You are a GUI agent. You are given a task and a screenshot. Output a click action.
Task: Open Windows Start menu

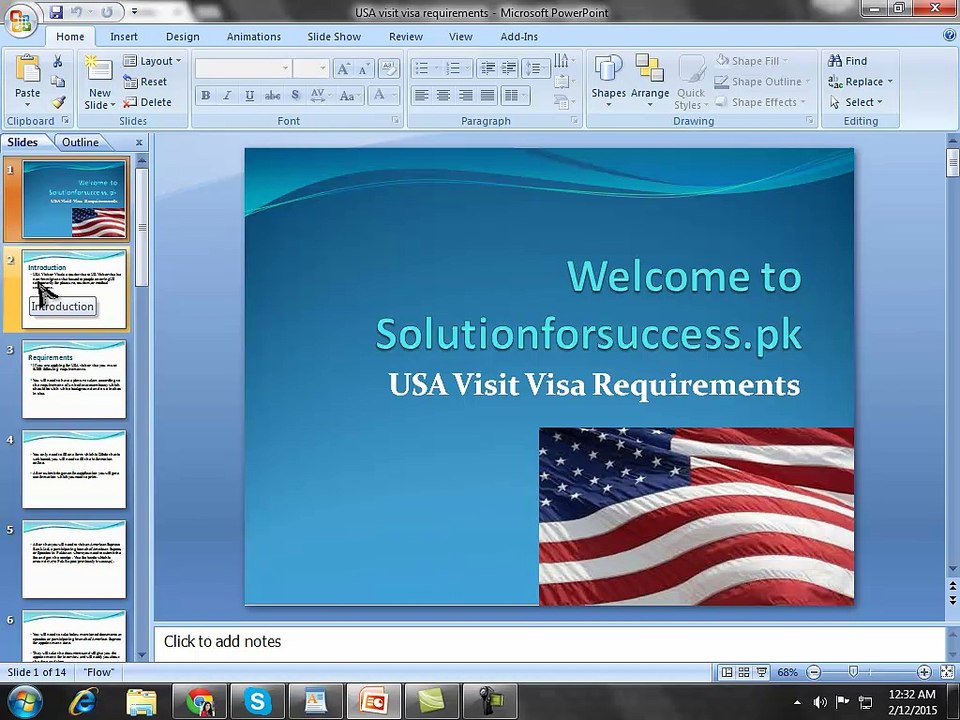25,702
